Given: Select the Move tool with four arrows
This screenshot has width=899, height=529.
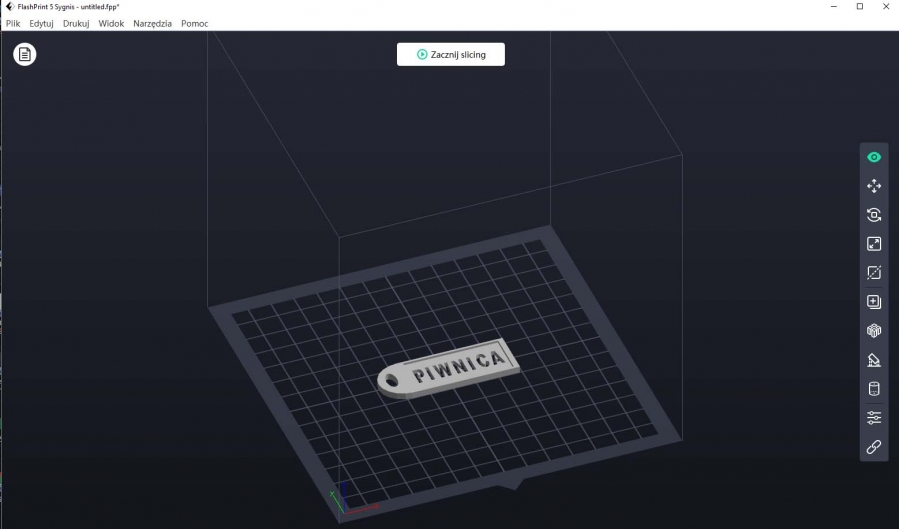Looking at the screenshot, I should [874, 186].
